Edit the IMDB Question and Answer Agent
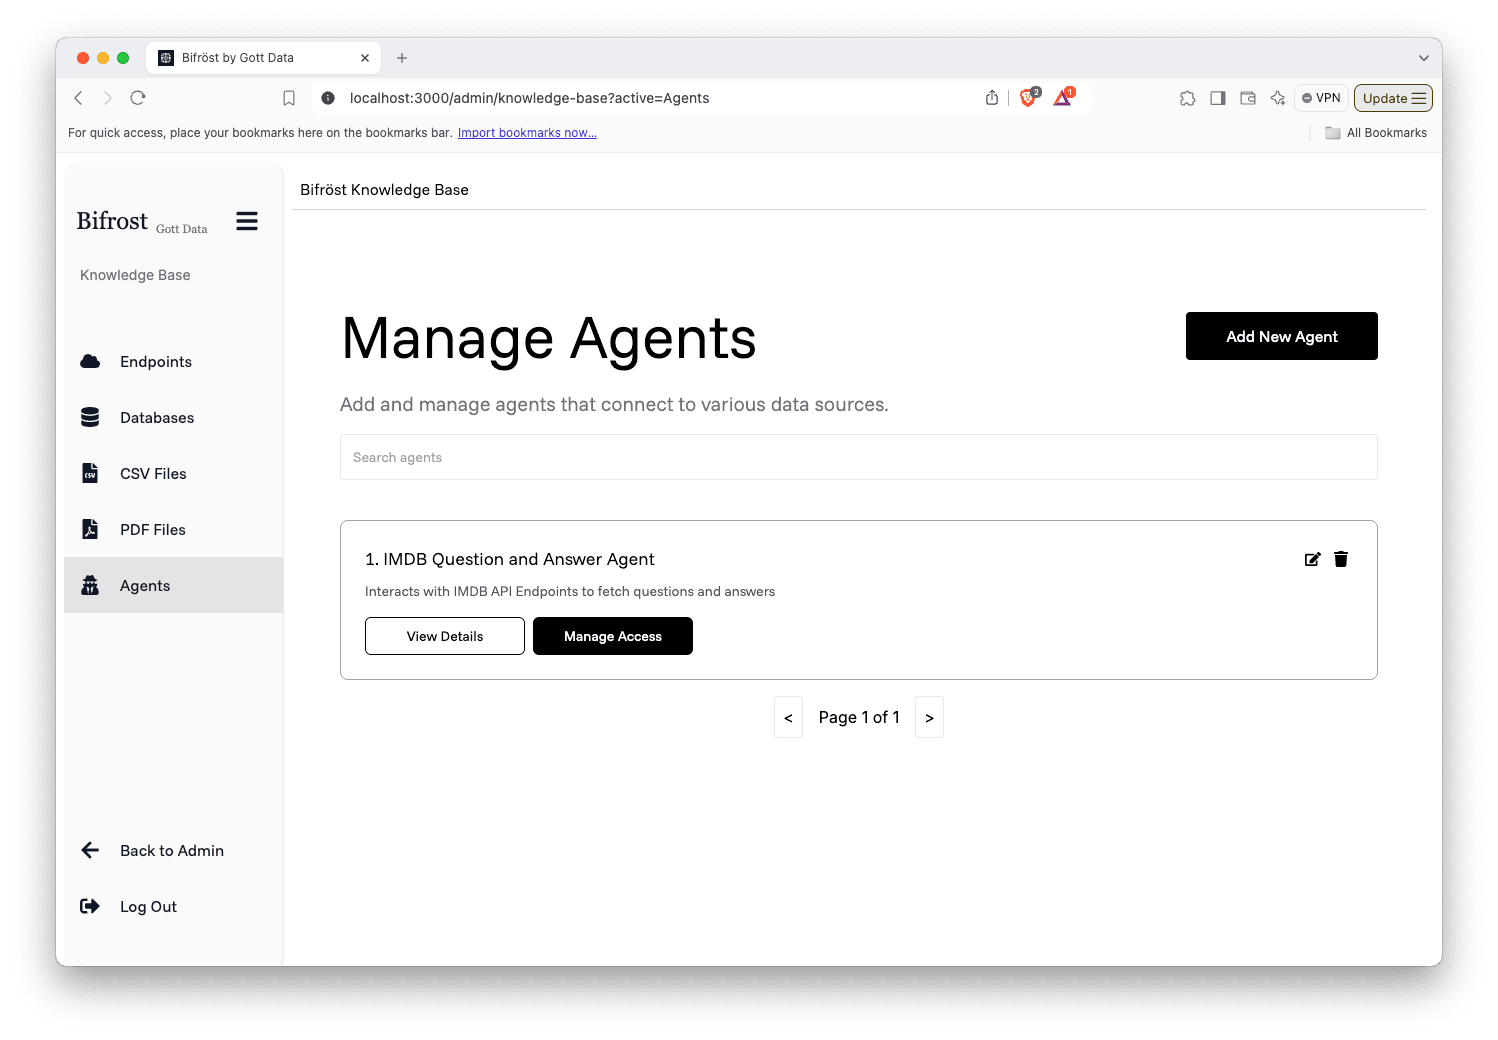The image size is (1498, 1040). pos(1312,559)
